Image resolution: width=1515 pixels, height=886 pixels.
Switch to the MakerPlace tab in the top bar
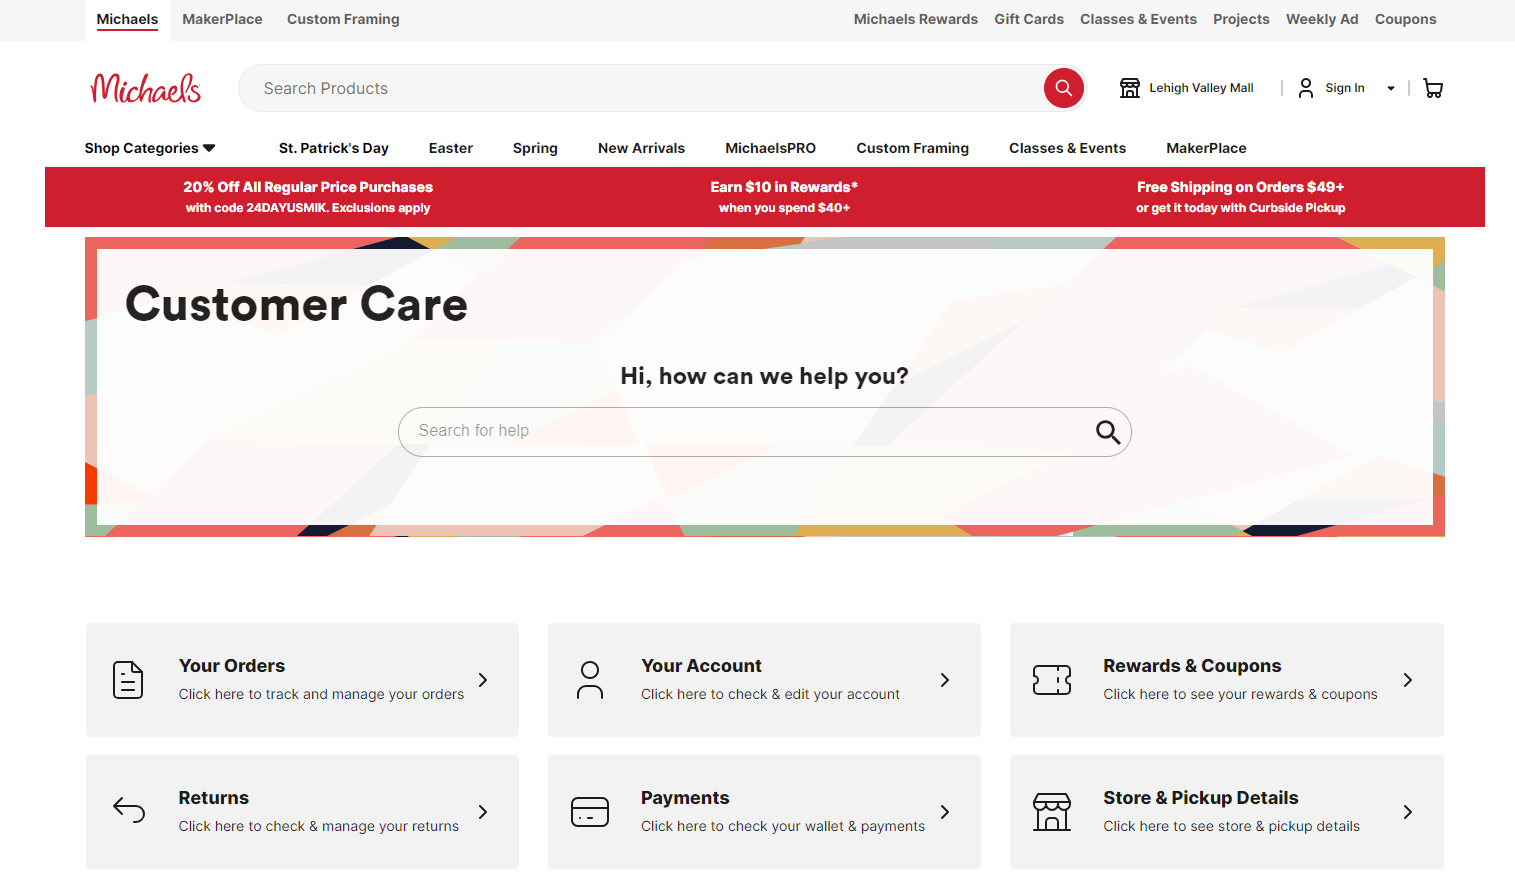pyautogui.click(x=222, y=19)
